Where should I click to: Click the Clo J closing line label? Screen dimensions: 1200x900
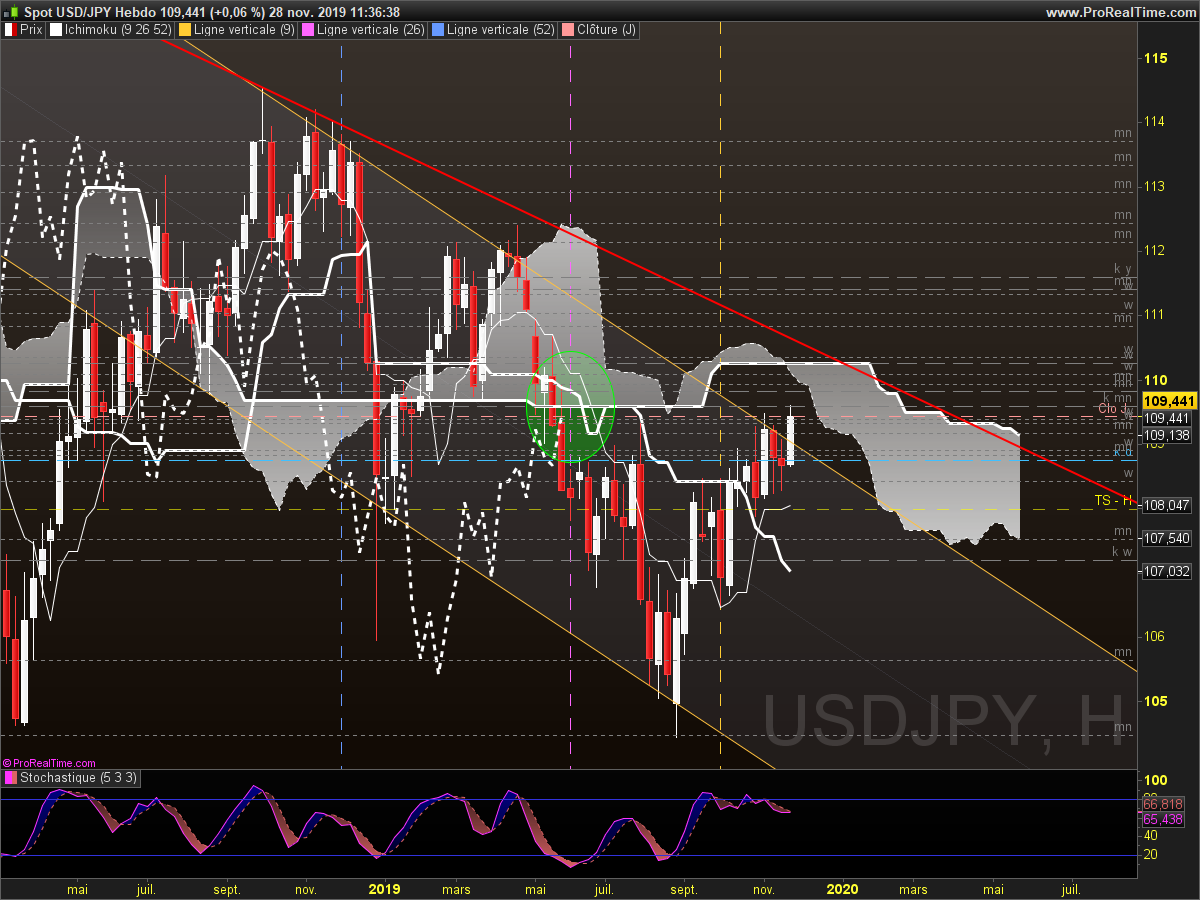click(x=1114, y=408)
